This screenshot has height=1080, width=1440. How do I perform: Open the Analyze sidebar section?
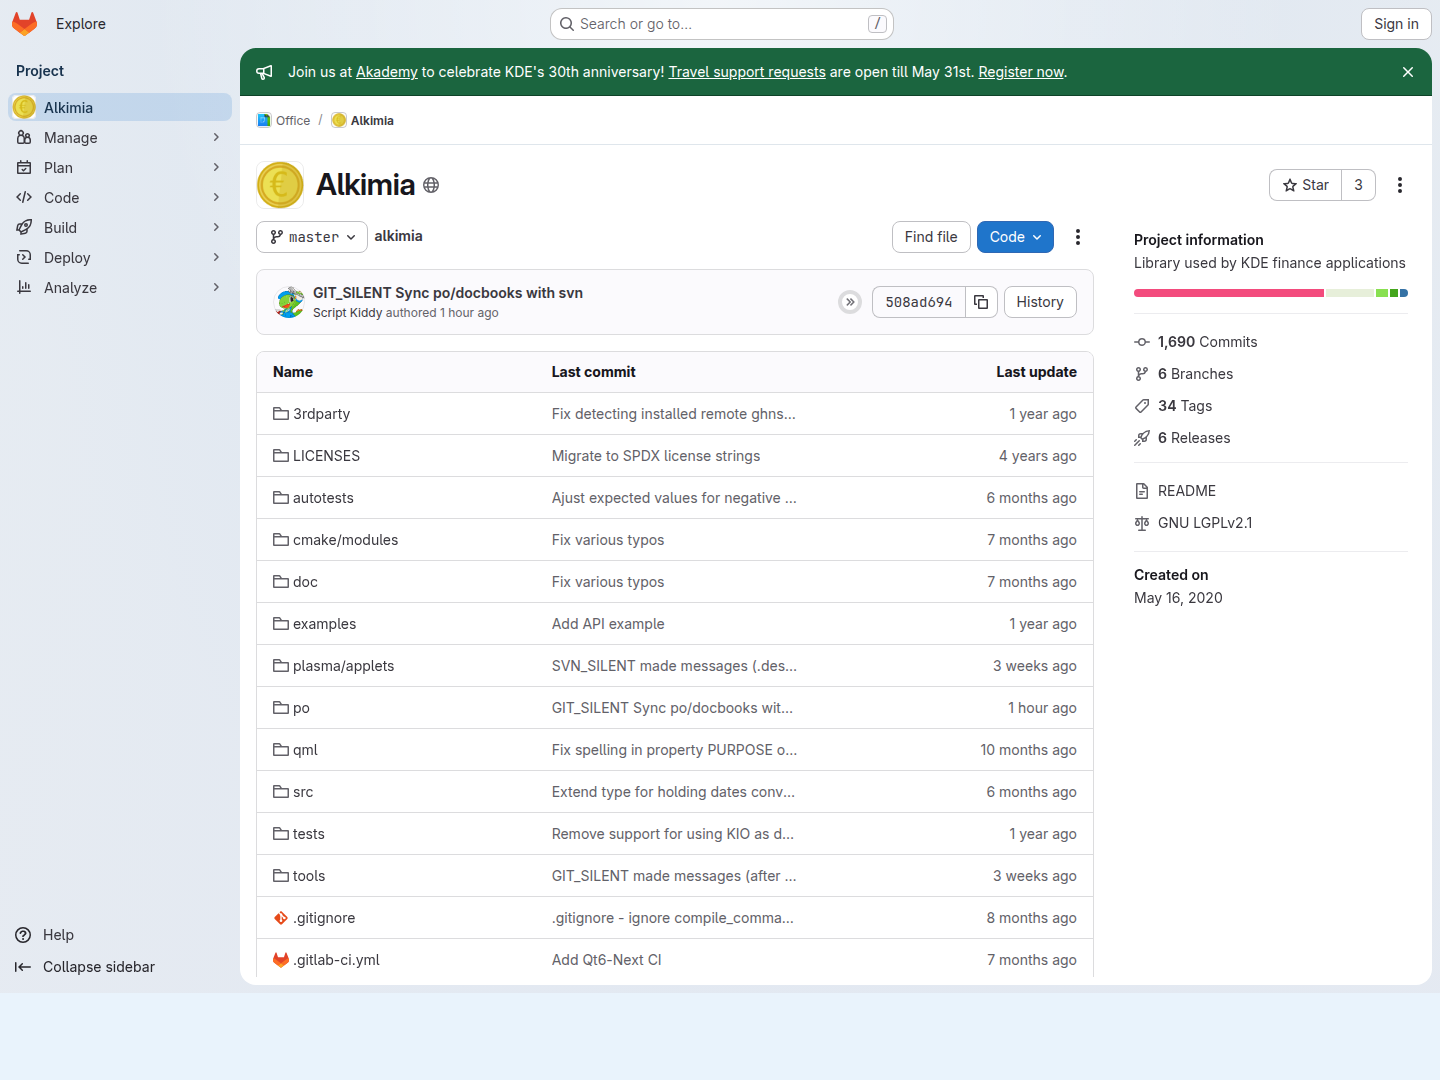click(120, 287)
